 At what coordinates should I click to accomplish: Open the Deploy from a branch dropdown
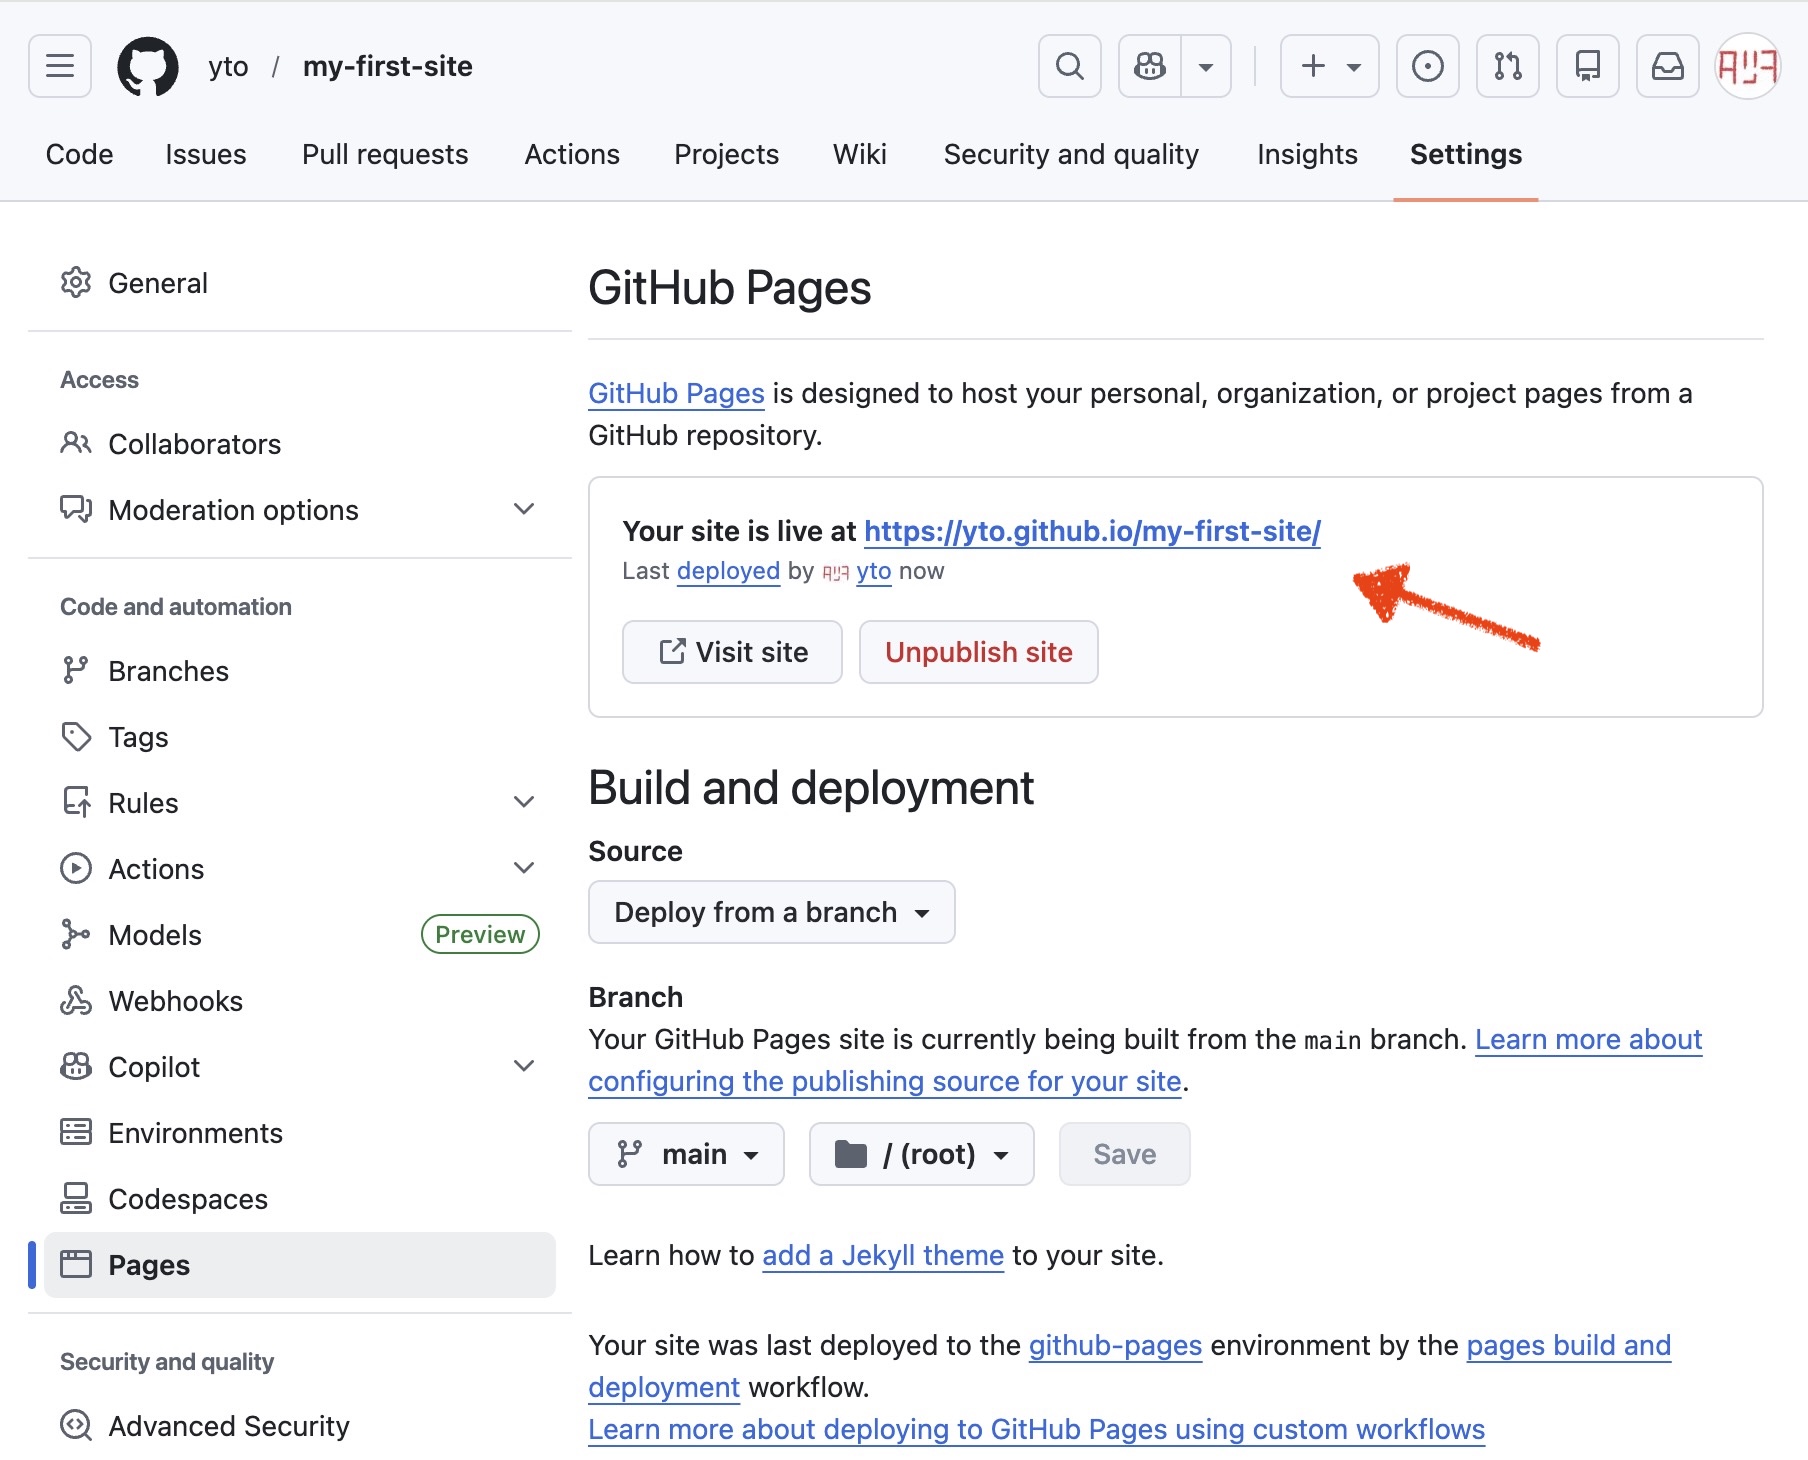(772, 912)
